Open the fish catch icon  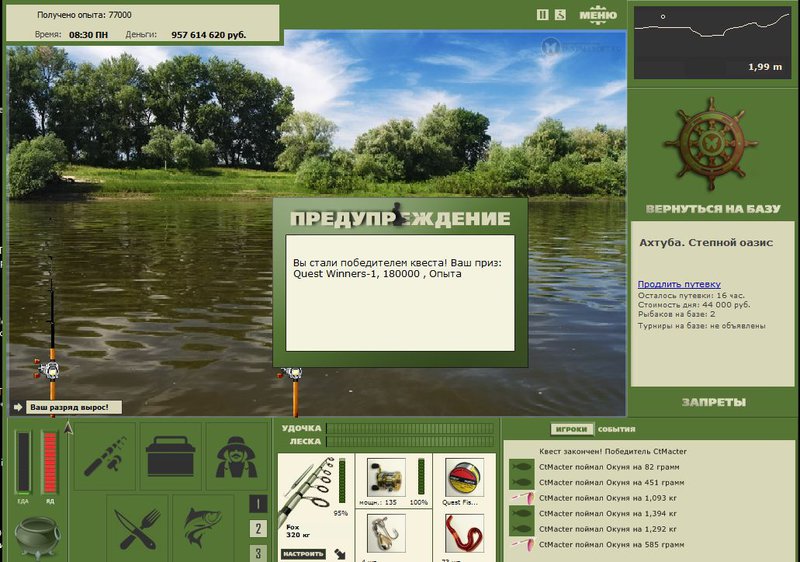(203, 528)
